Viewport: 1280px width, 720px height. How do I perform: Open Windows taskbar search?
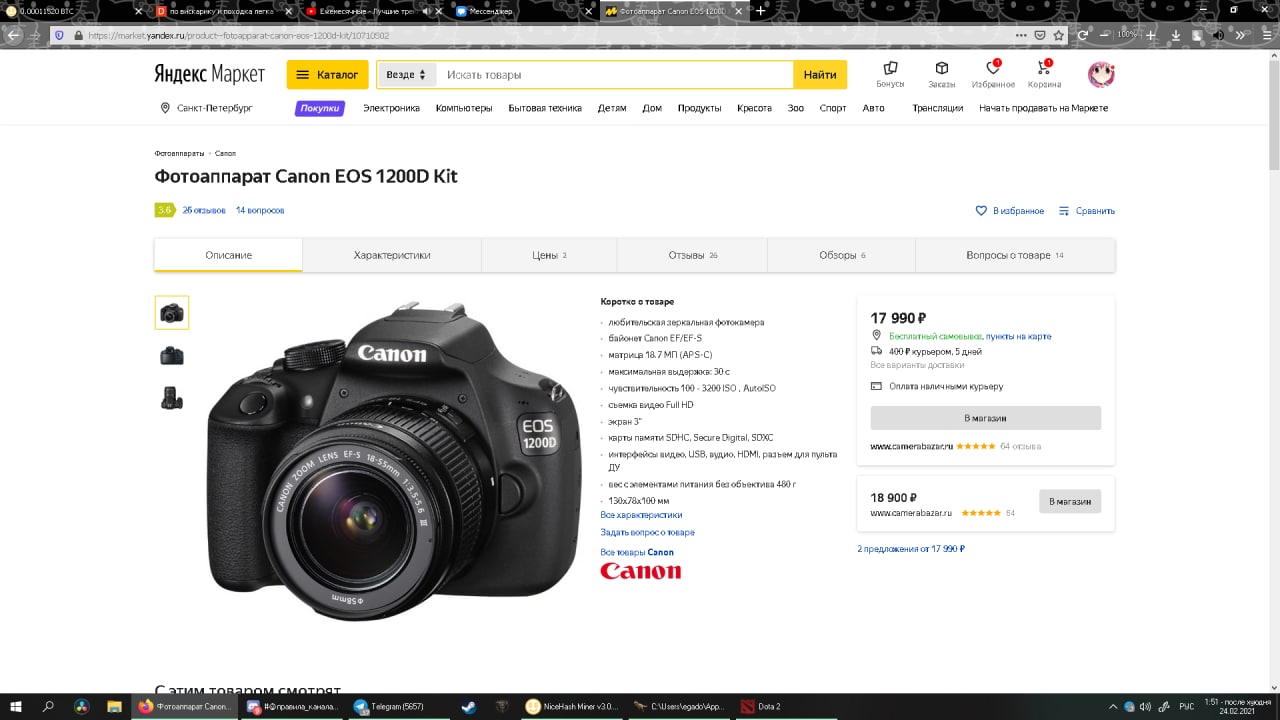click(48, 706)
